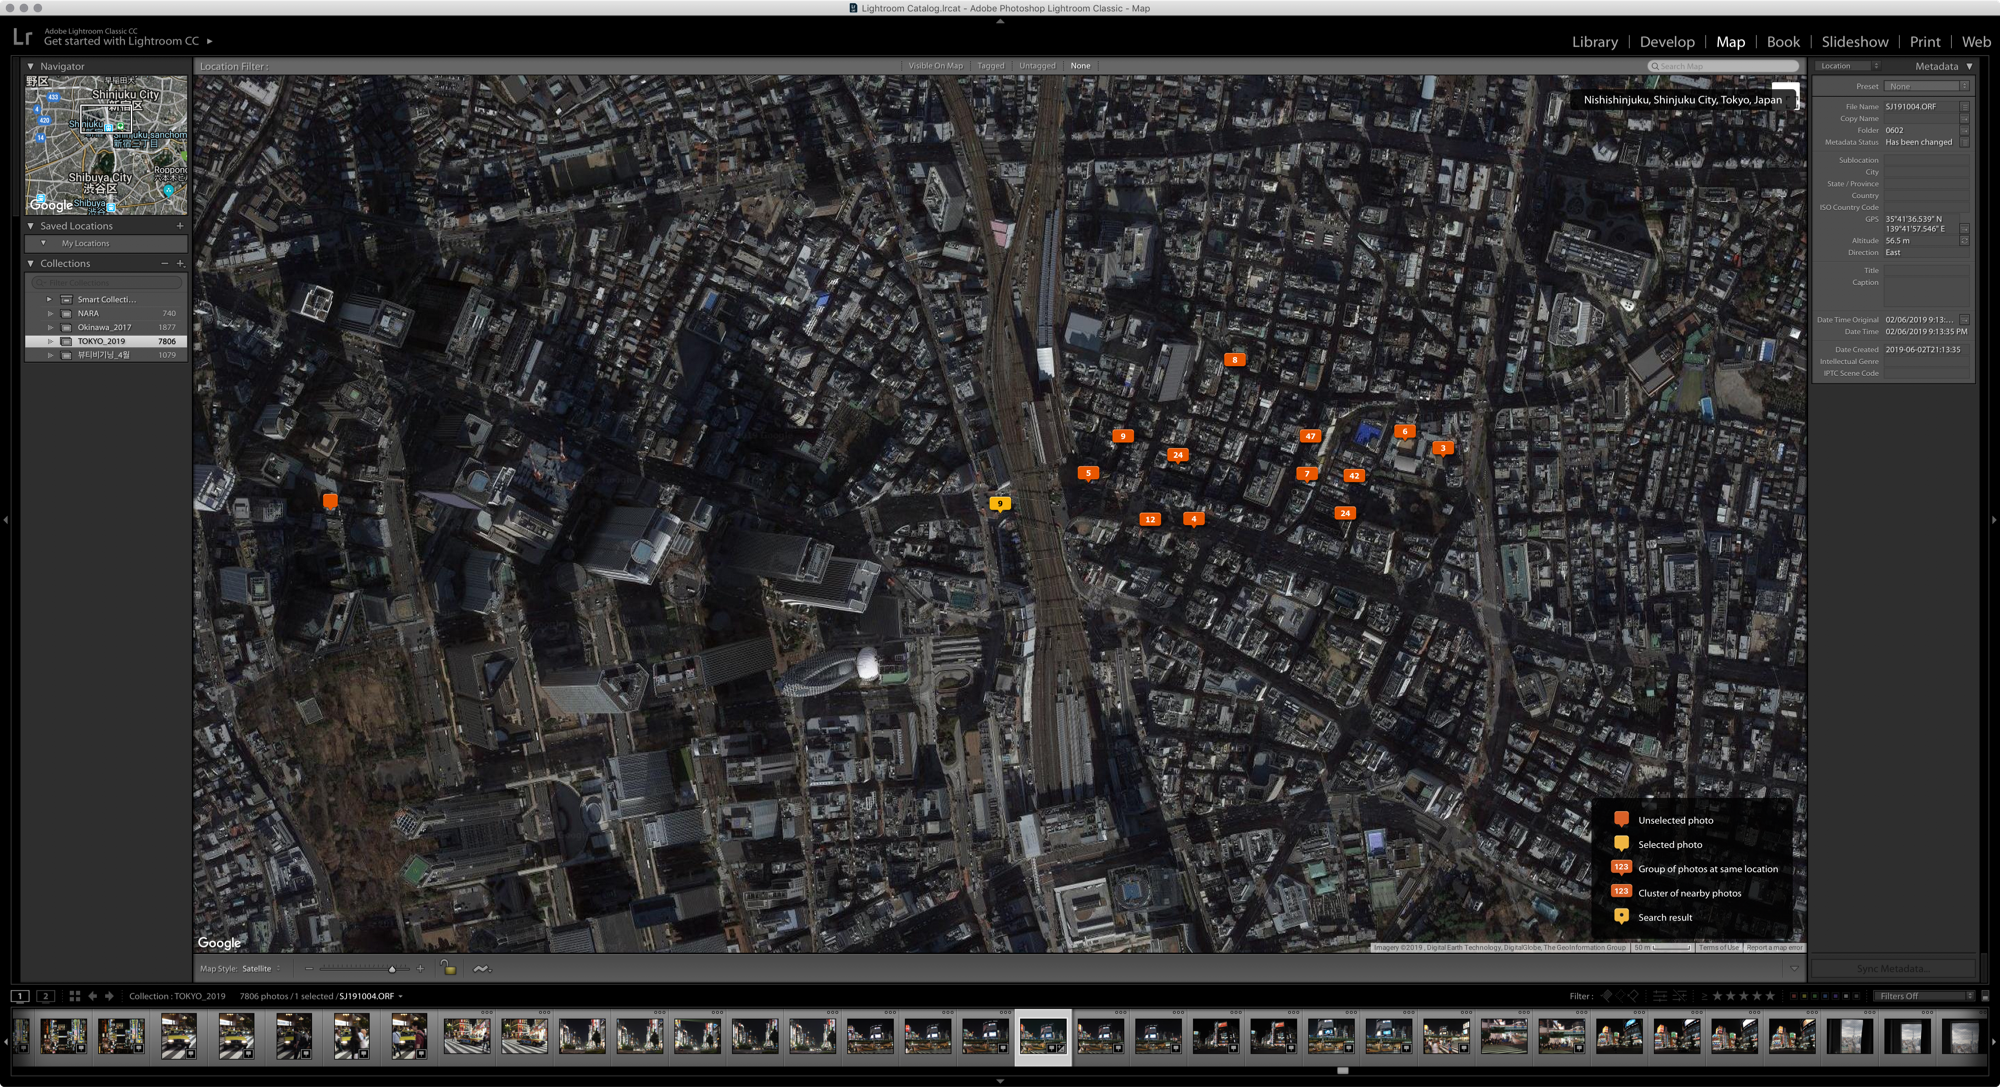
Task: Switch to the Develop module
Action: pos(1667,42)
